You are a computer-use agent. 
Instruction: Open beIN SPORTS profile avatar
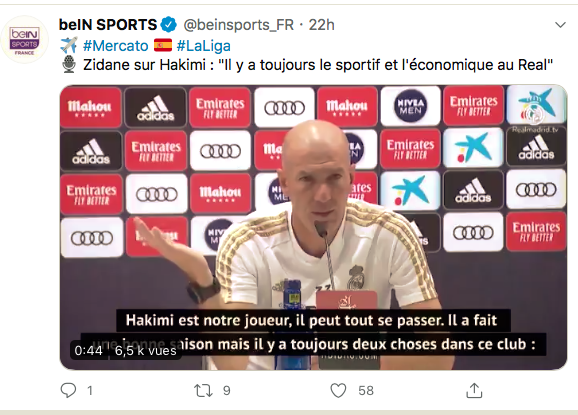coord(25,40)
